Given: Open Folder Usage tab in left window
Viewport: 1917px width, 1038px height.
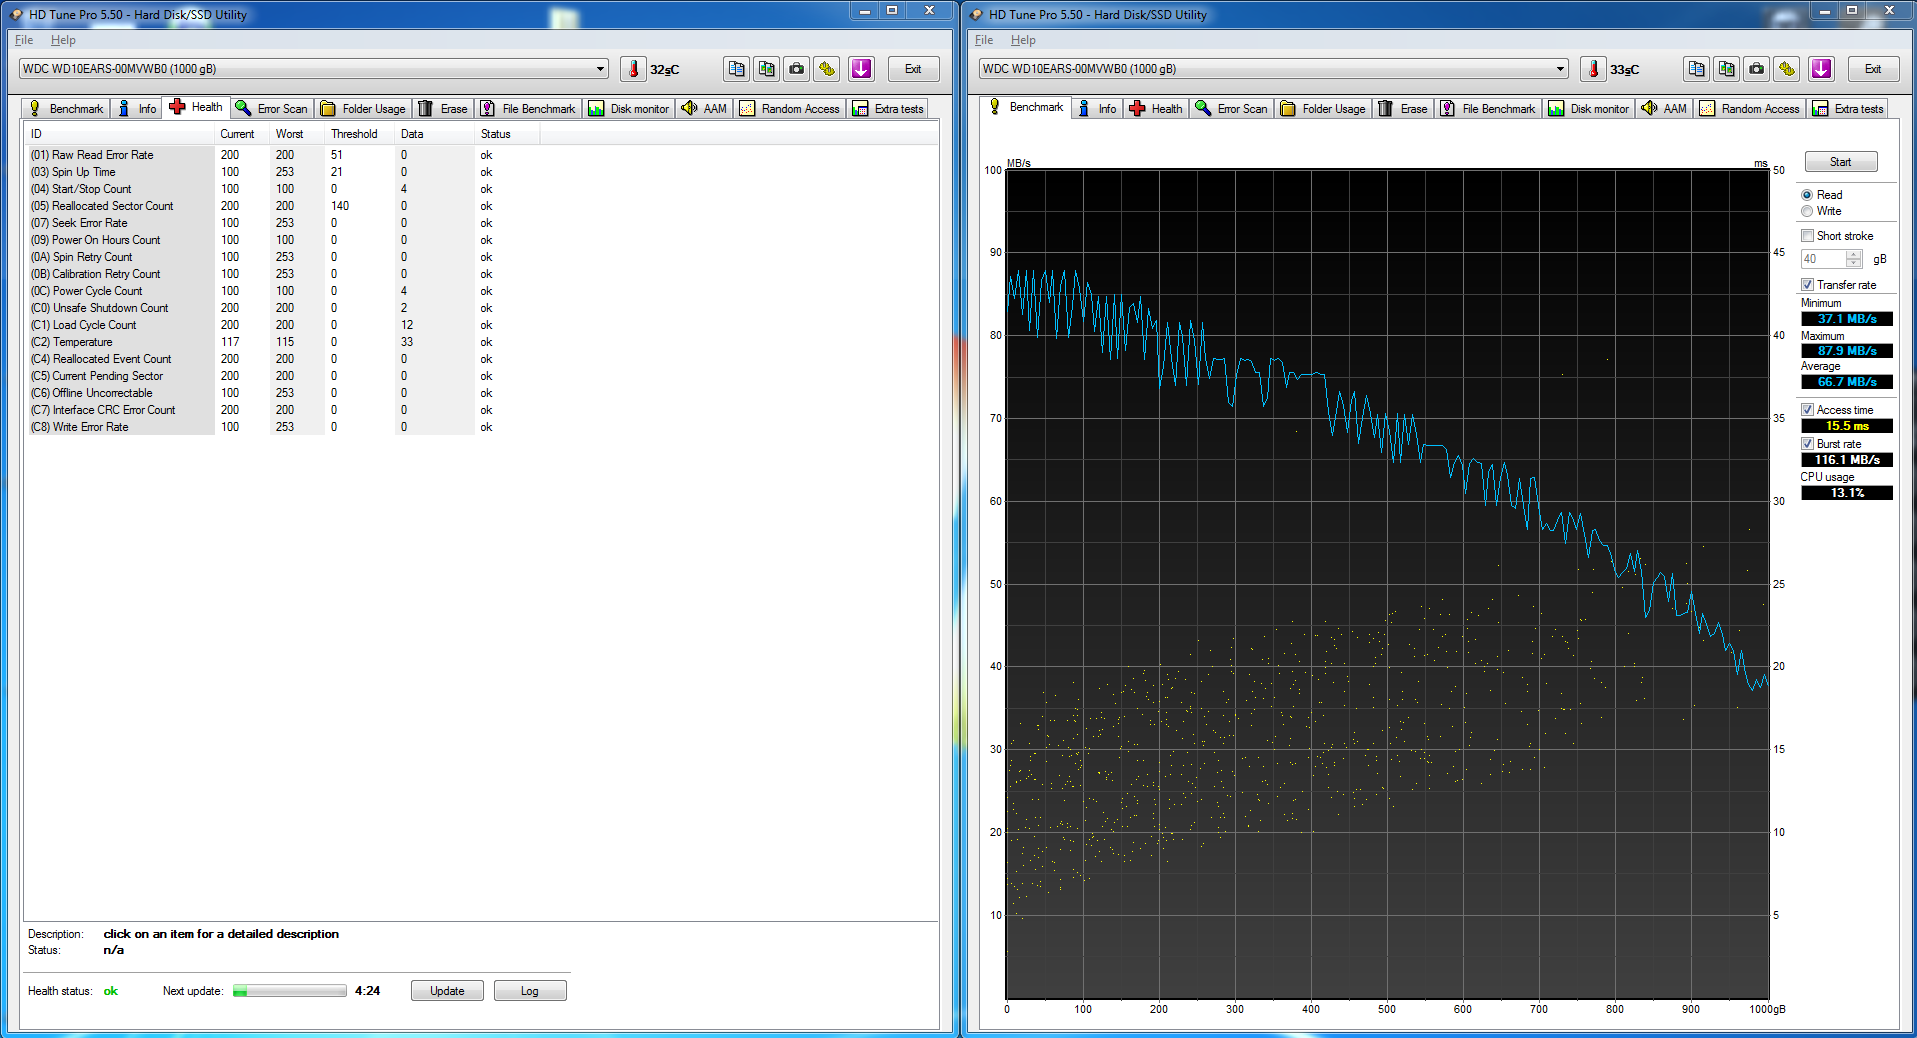Looking at the screenshot, I should pos(363,109).
